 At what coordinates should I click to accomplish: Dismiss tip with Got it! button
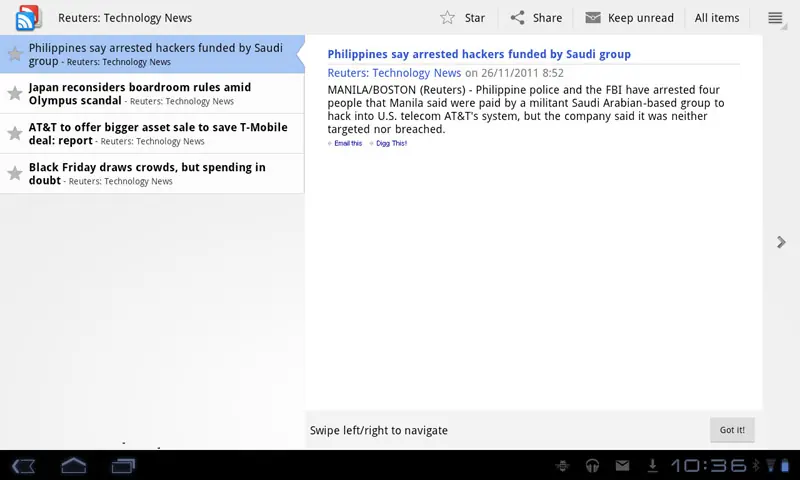732,430
